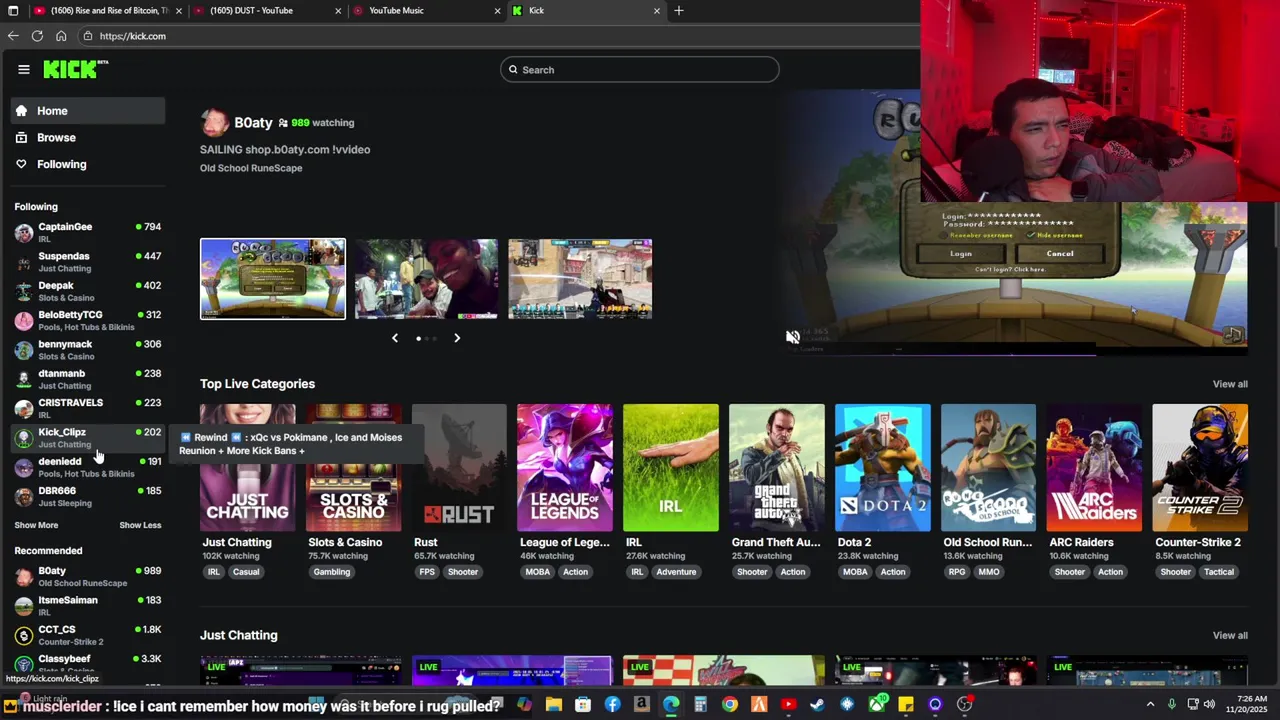Click B0aty streamer name in featured banner
Image resolution: width=1280 pixels, height=720 pixels.
pos(253,123)
